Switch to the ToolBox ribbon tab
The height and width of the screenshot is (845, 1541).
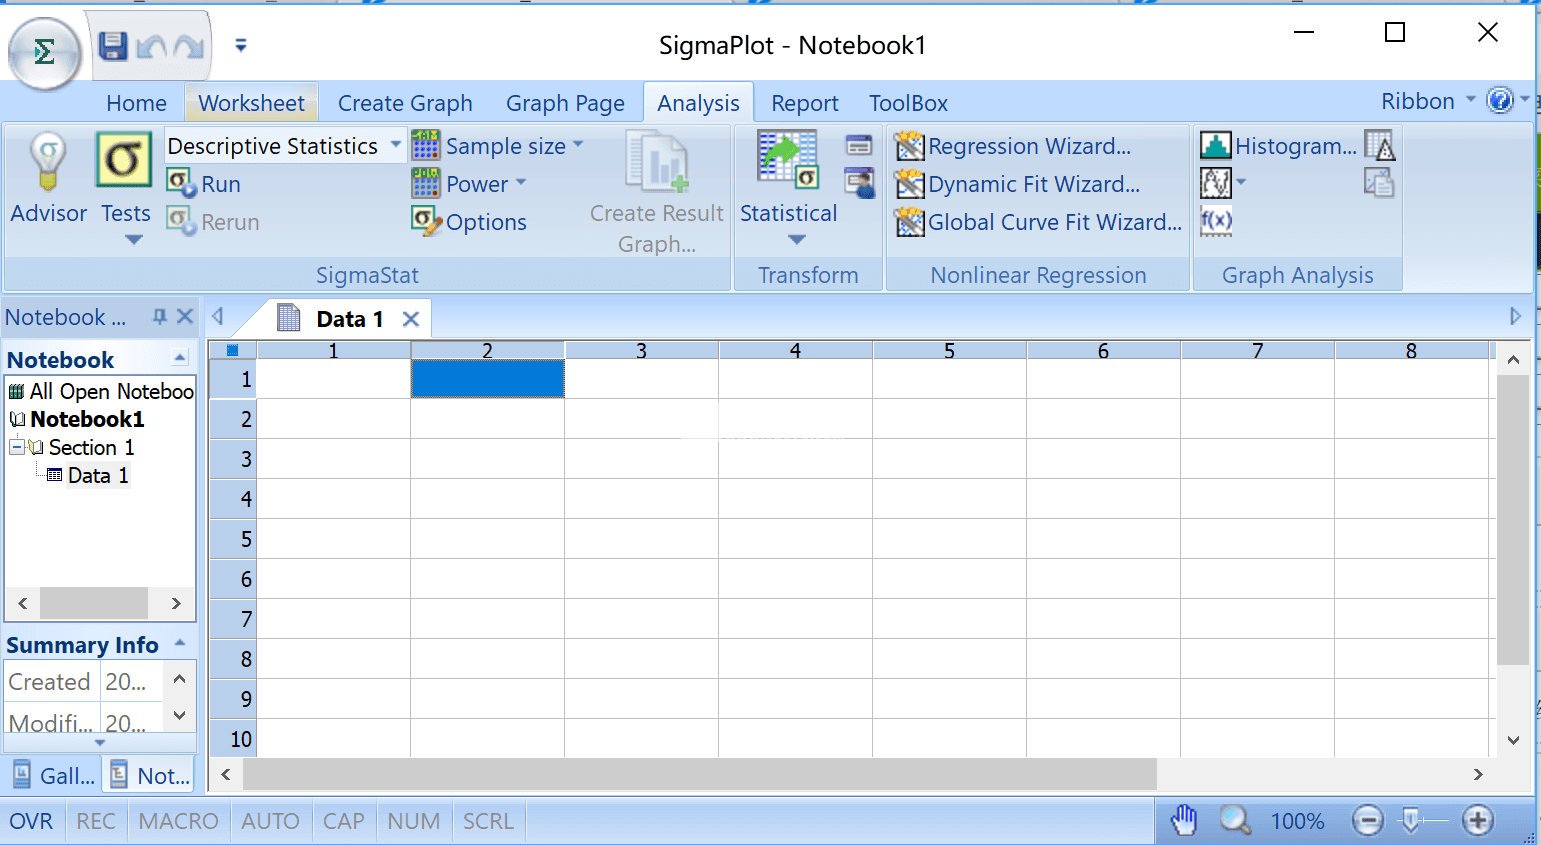(908, 103)
